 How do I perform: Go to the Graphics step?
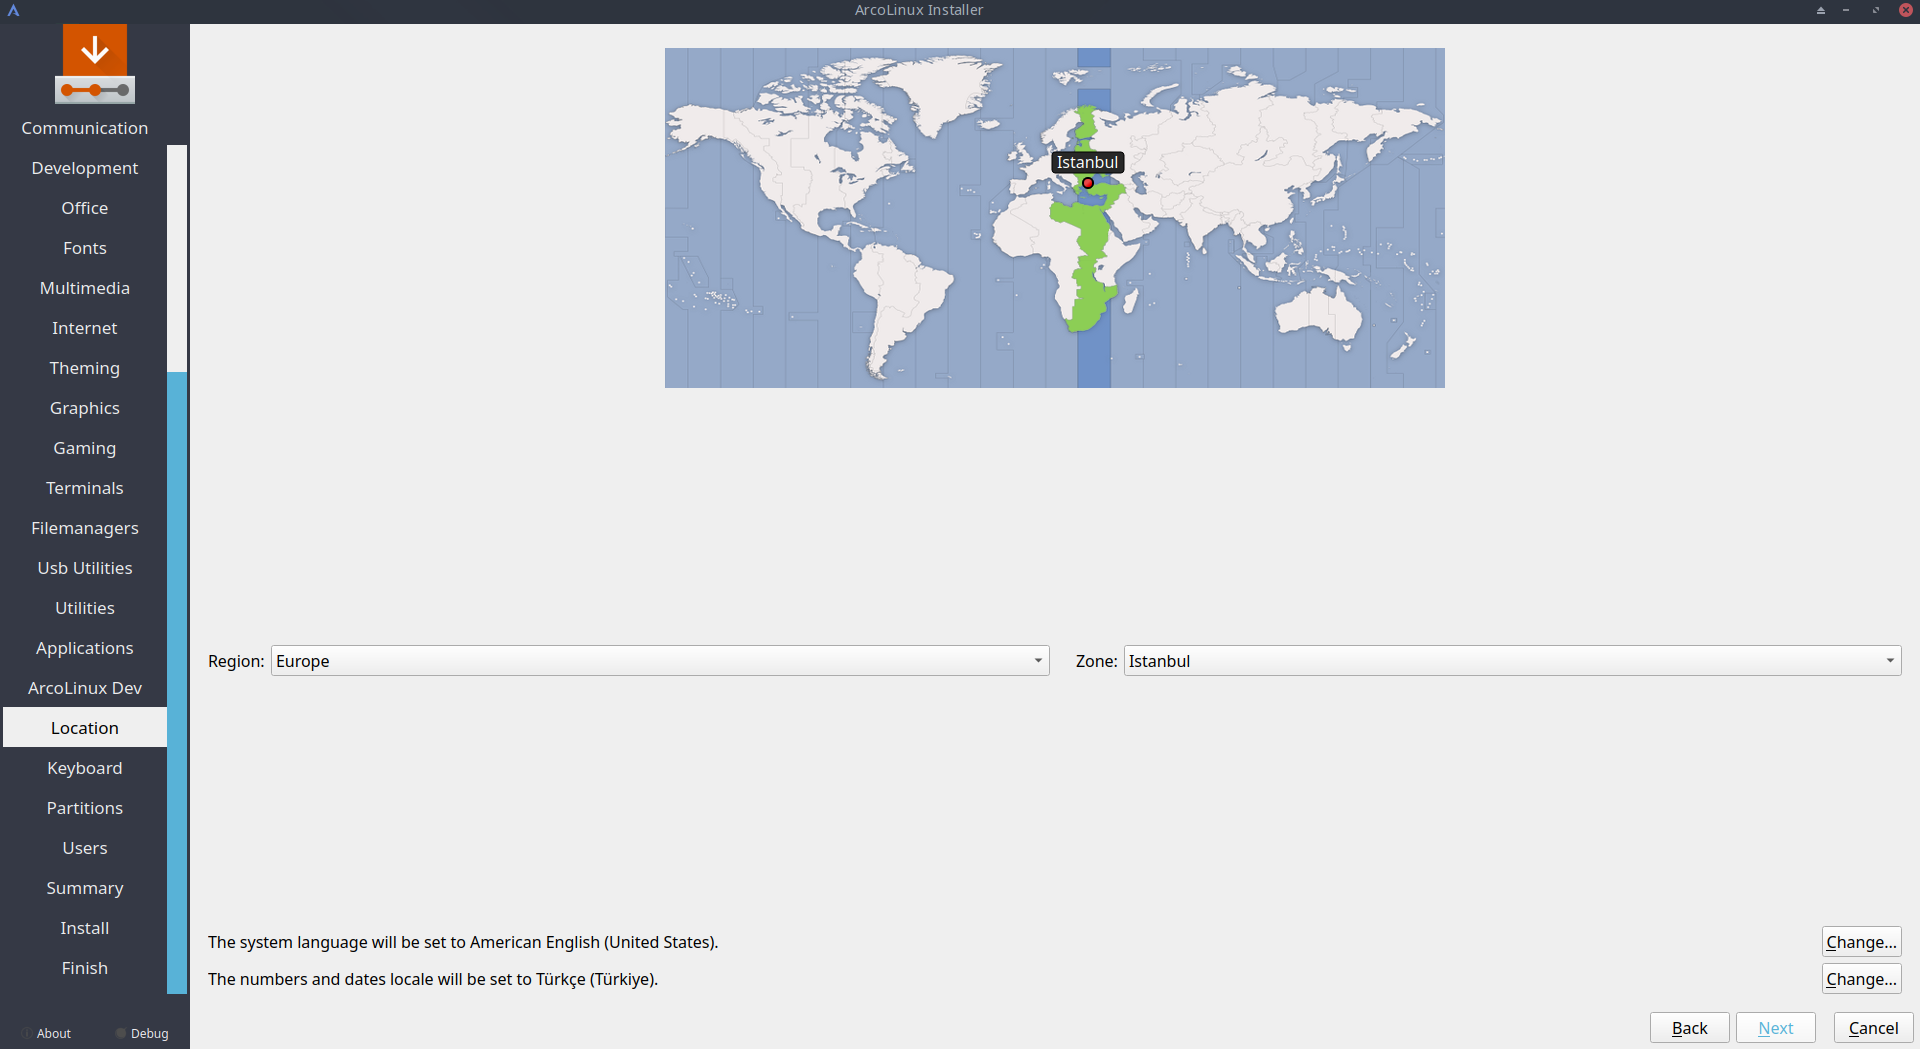point(85,408)
